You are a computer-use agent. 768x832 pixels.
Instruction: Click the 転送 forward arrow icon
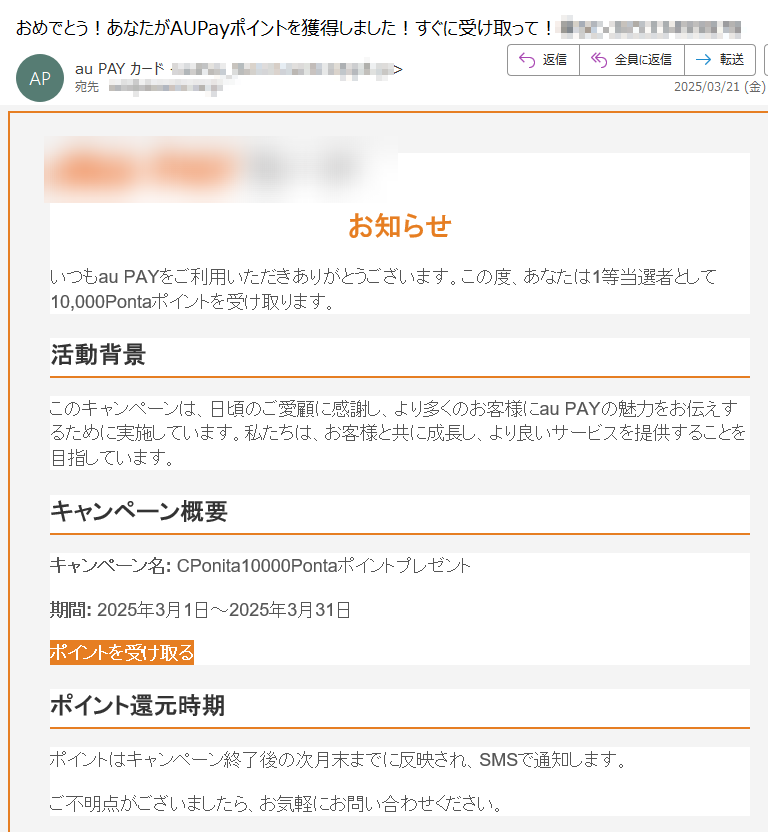tap(703, 60)
